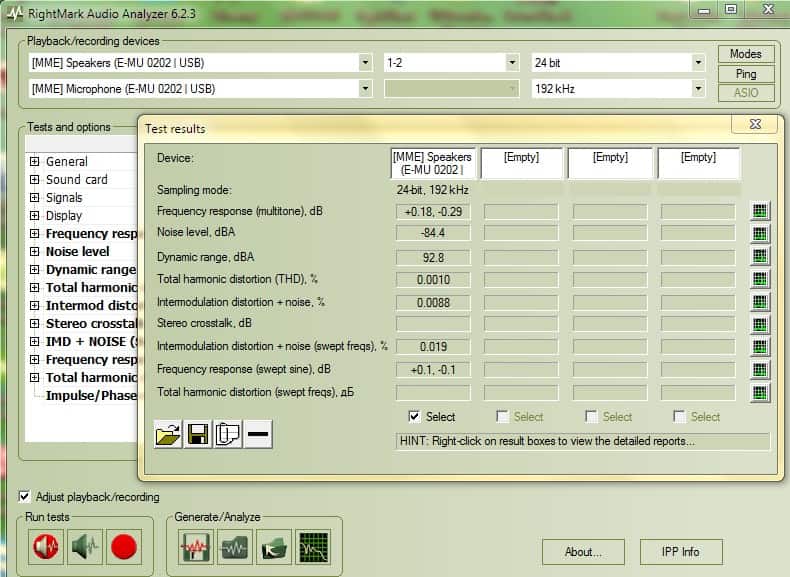Run the playback/recording loopback test
The height and width of the screenshot is (577, 790).
(x=46, y=546)
